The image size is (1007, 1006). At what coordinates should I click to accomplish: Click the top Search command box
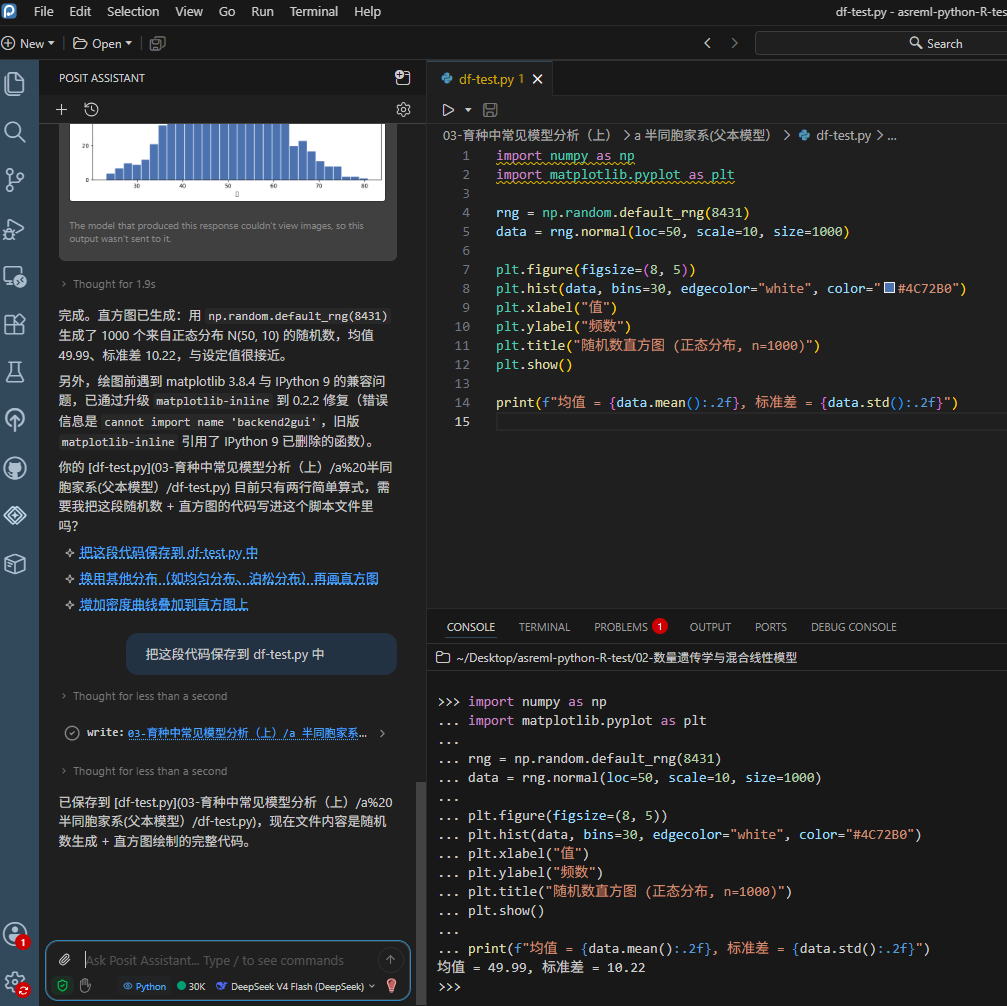tap(881, 44)
